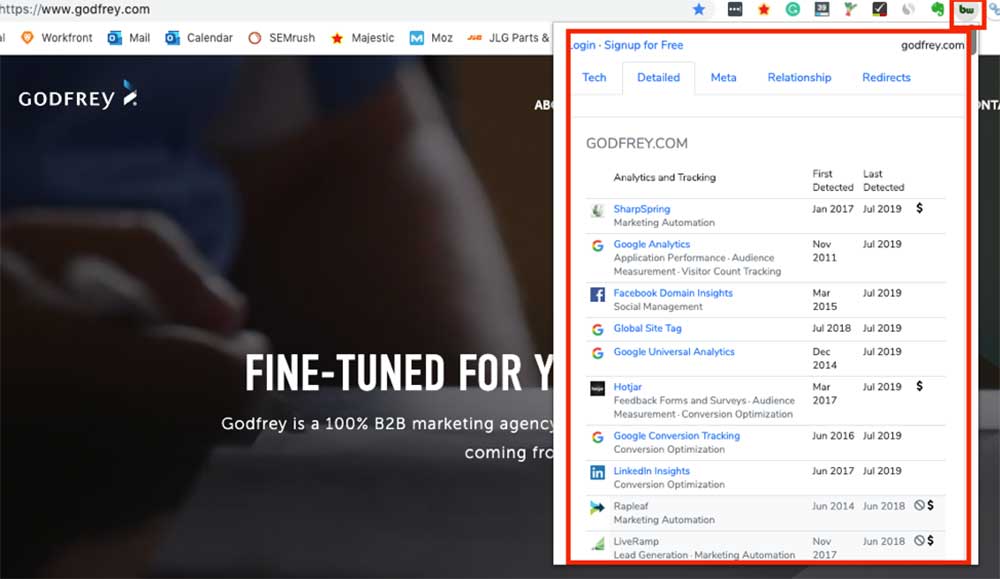Click the dollar sign in SharpSpring row
This screenshot has height=579, width=1000.
[919, 208]
